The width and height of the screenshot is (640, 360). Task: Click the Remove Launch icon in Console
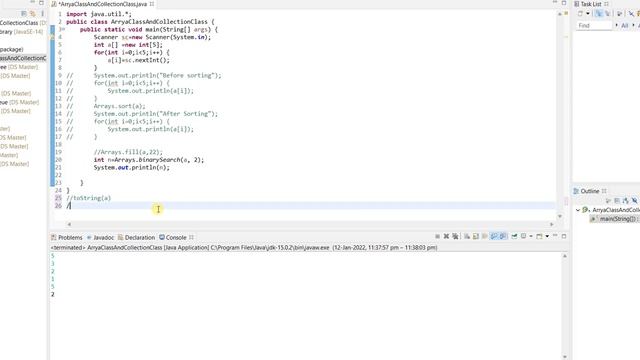click(x=446, y=236)
